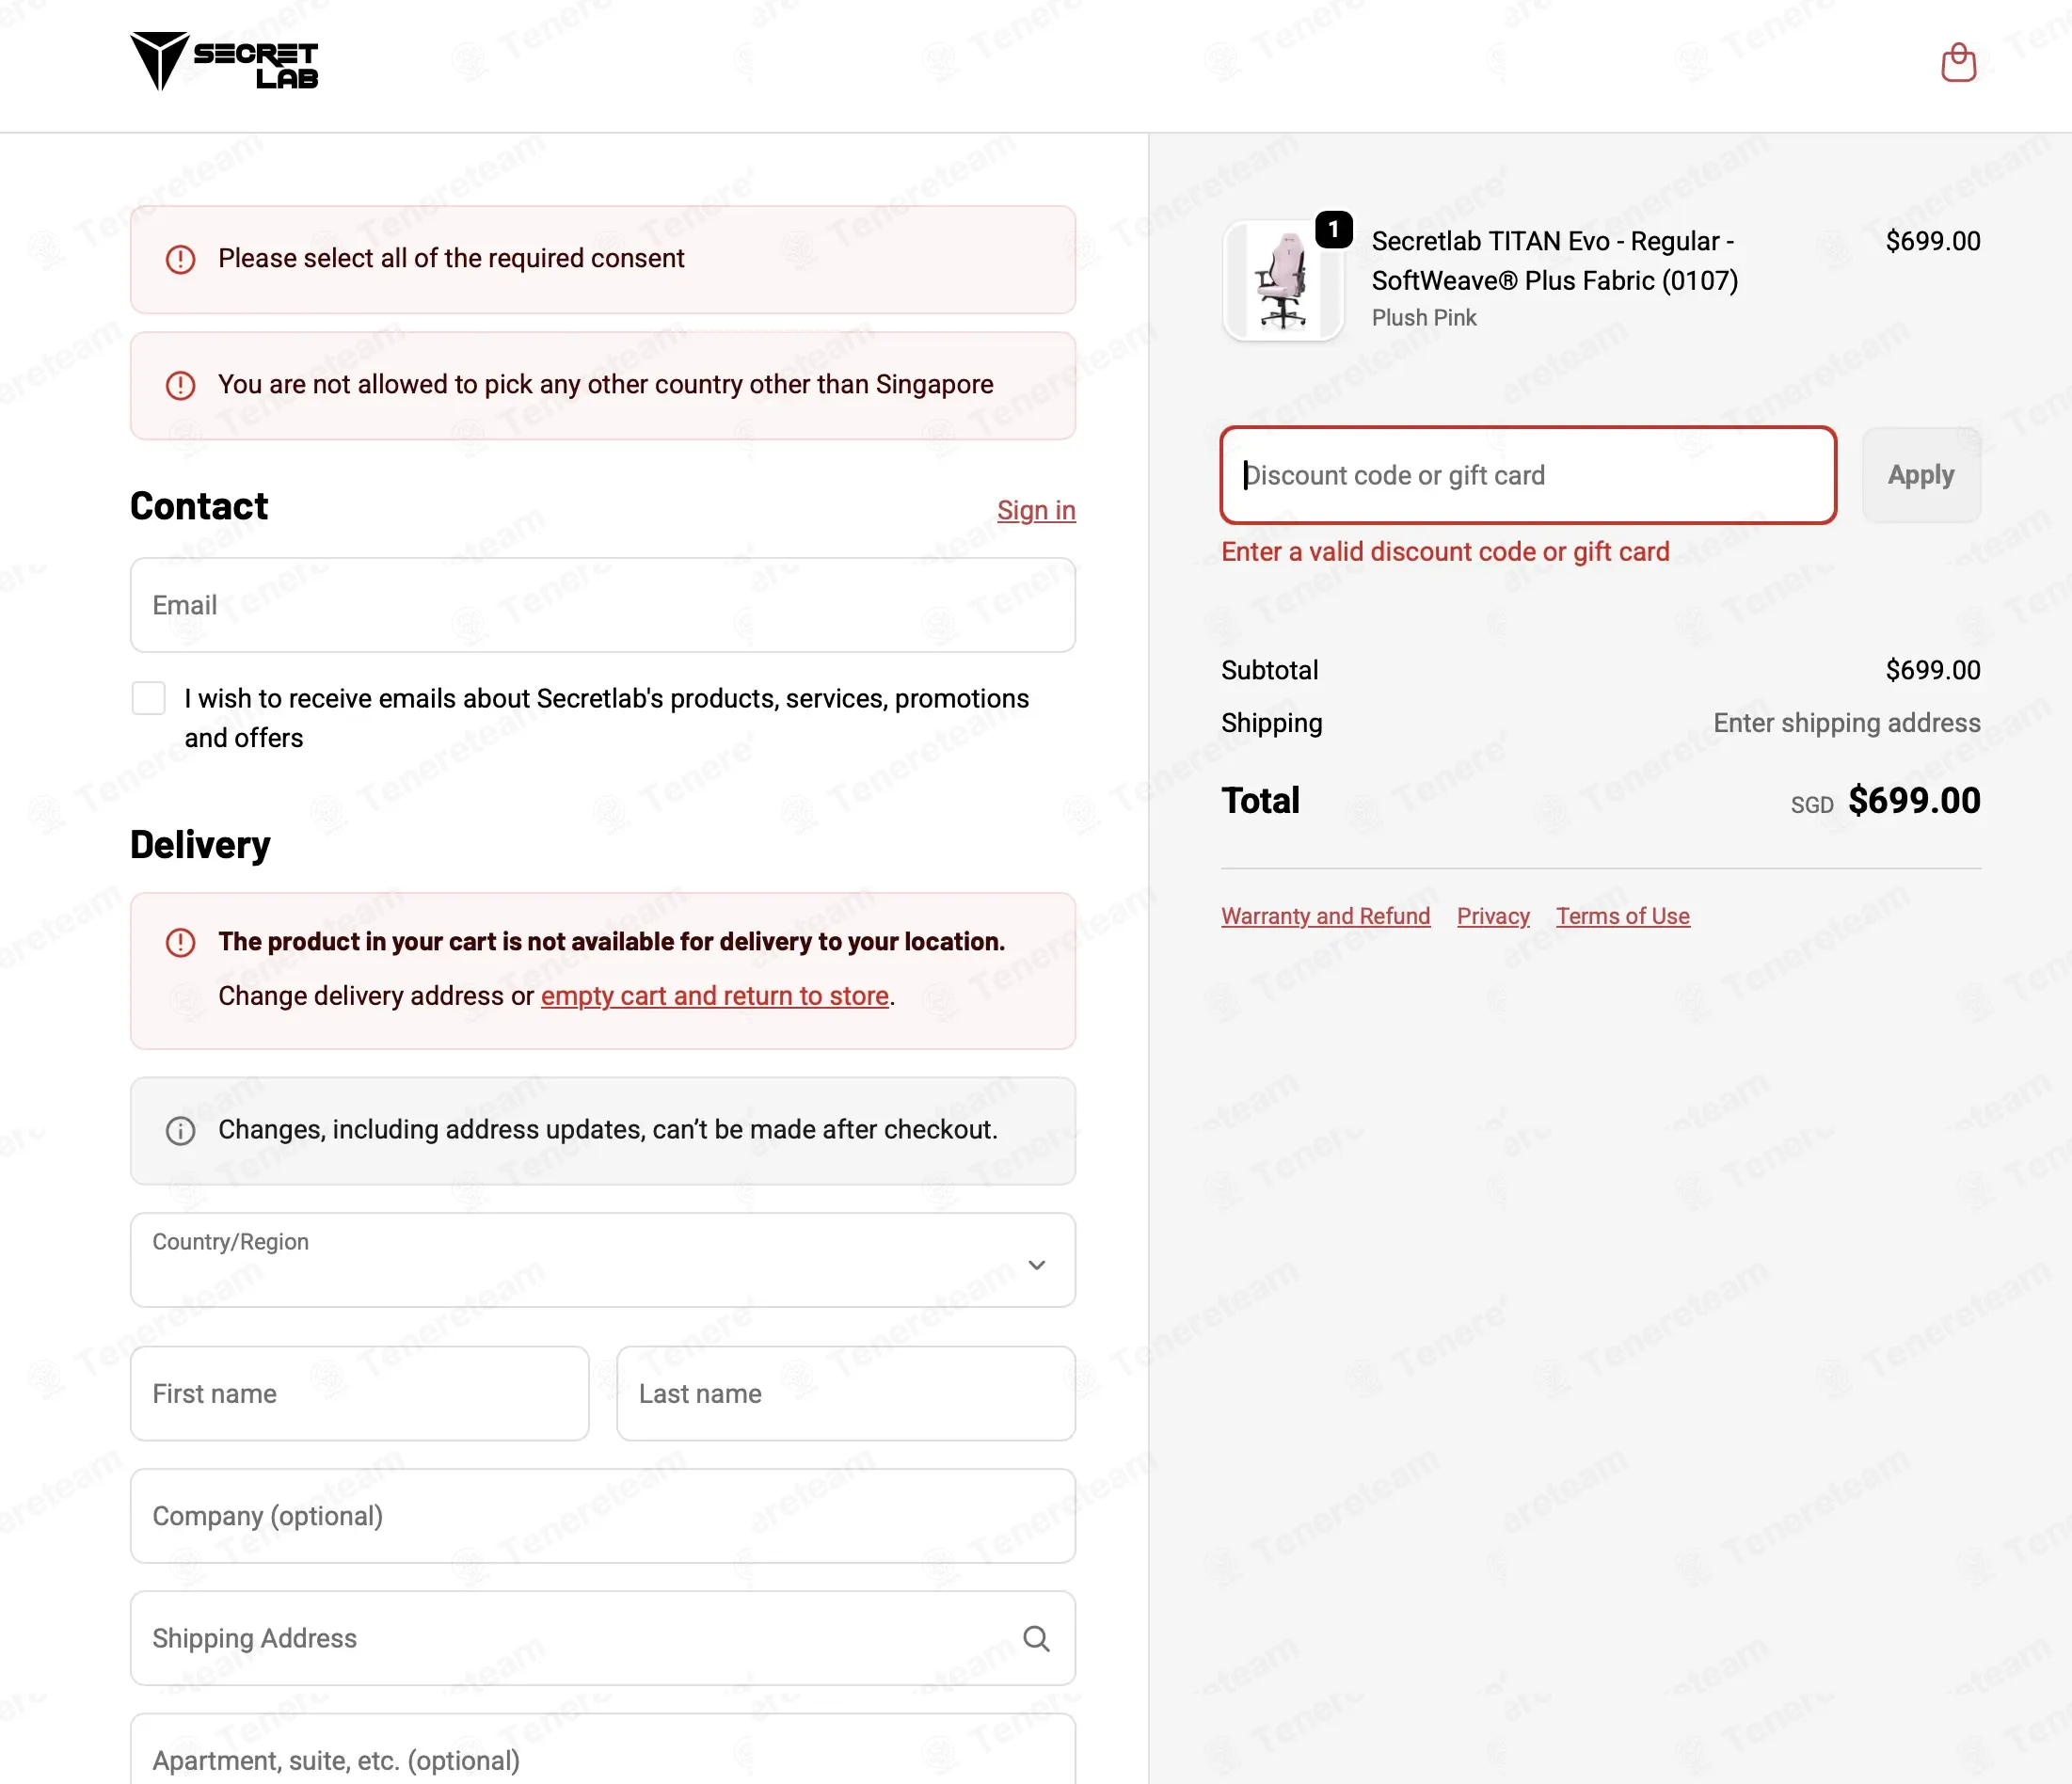Click the search magnifier in Shipping Address
This screenshot has height=1784, width=2072.
pyautogui.click(x=1036, y=1639)
